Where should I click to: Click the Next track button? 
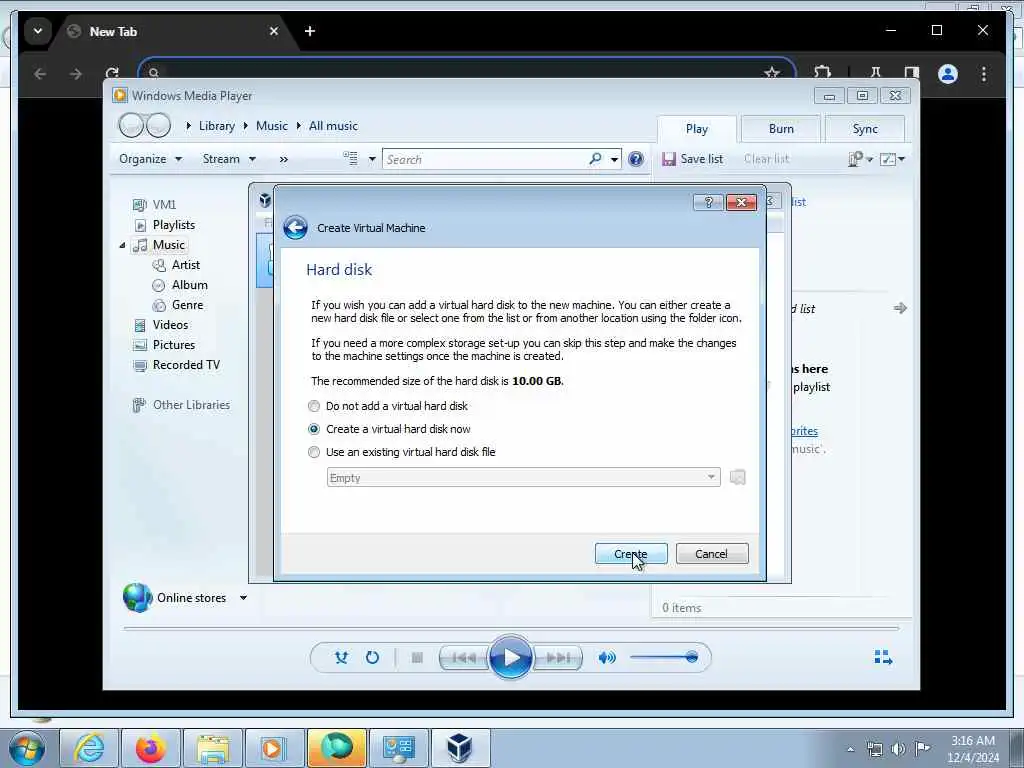558,658
